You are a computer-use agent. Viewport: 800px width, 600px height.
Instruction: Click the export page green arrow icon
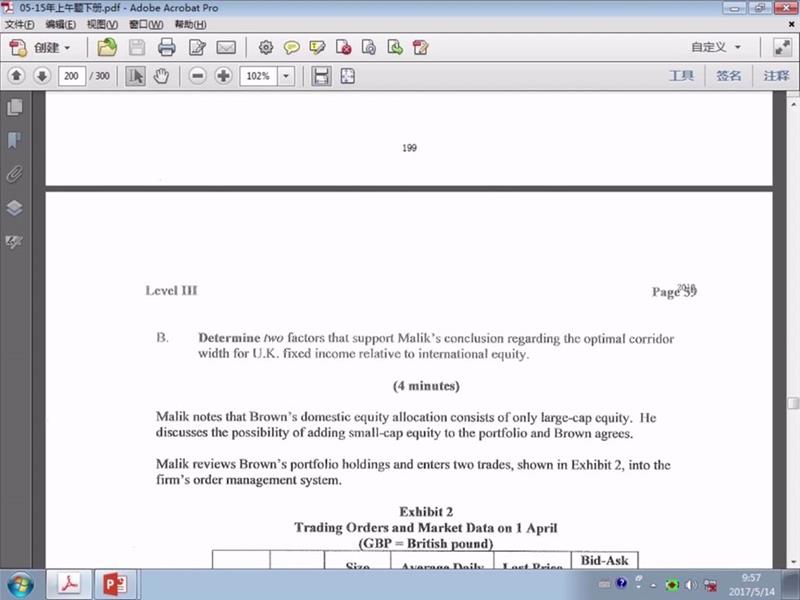[x=395, y=48]
